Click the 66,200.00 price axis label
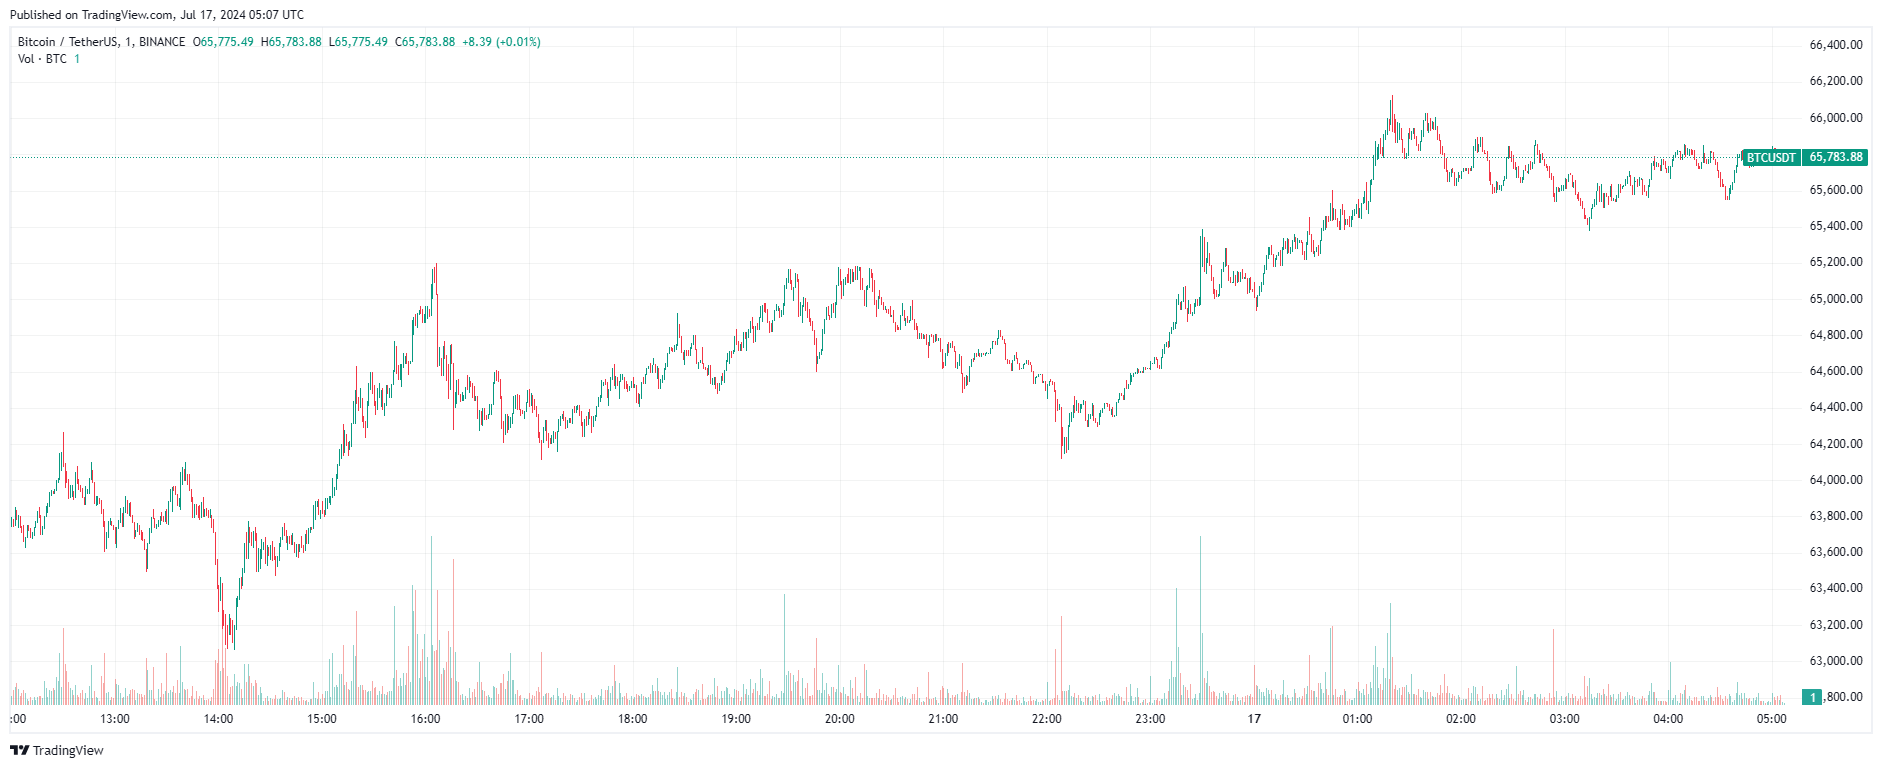The image size is (1882, 768). 1836,81
